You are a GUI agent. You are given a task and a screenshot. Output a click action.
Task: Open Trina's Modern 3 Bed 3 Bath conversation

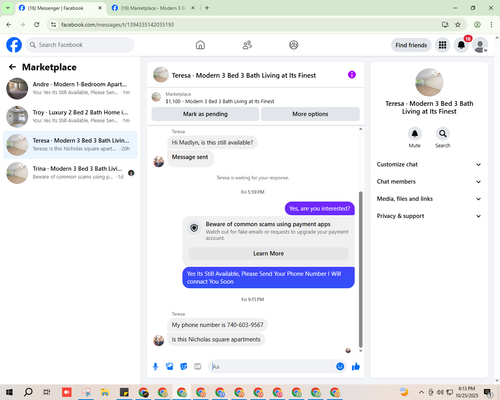(70, 173)
